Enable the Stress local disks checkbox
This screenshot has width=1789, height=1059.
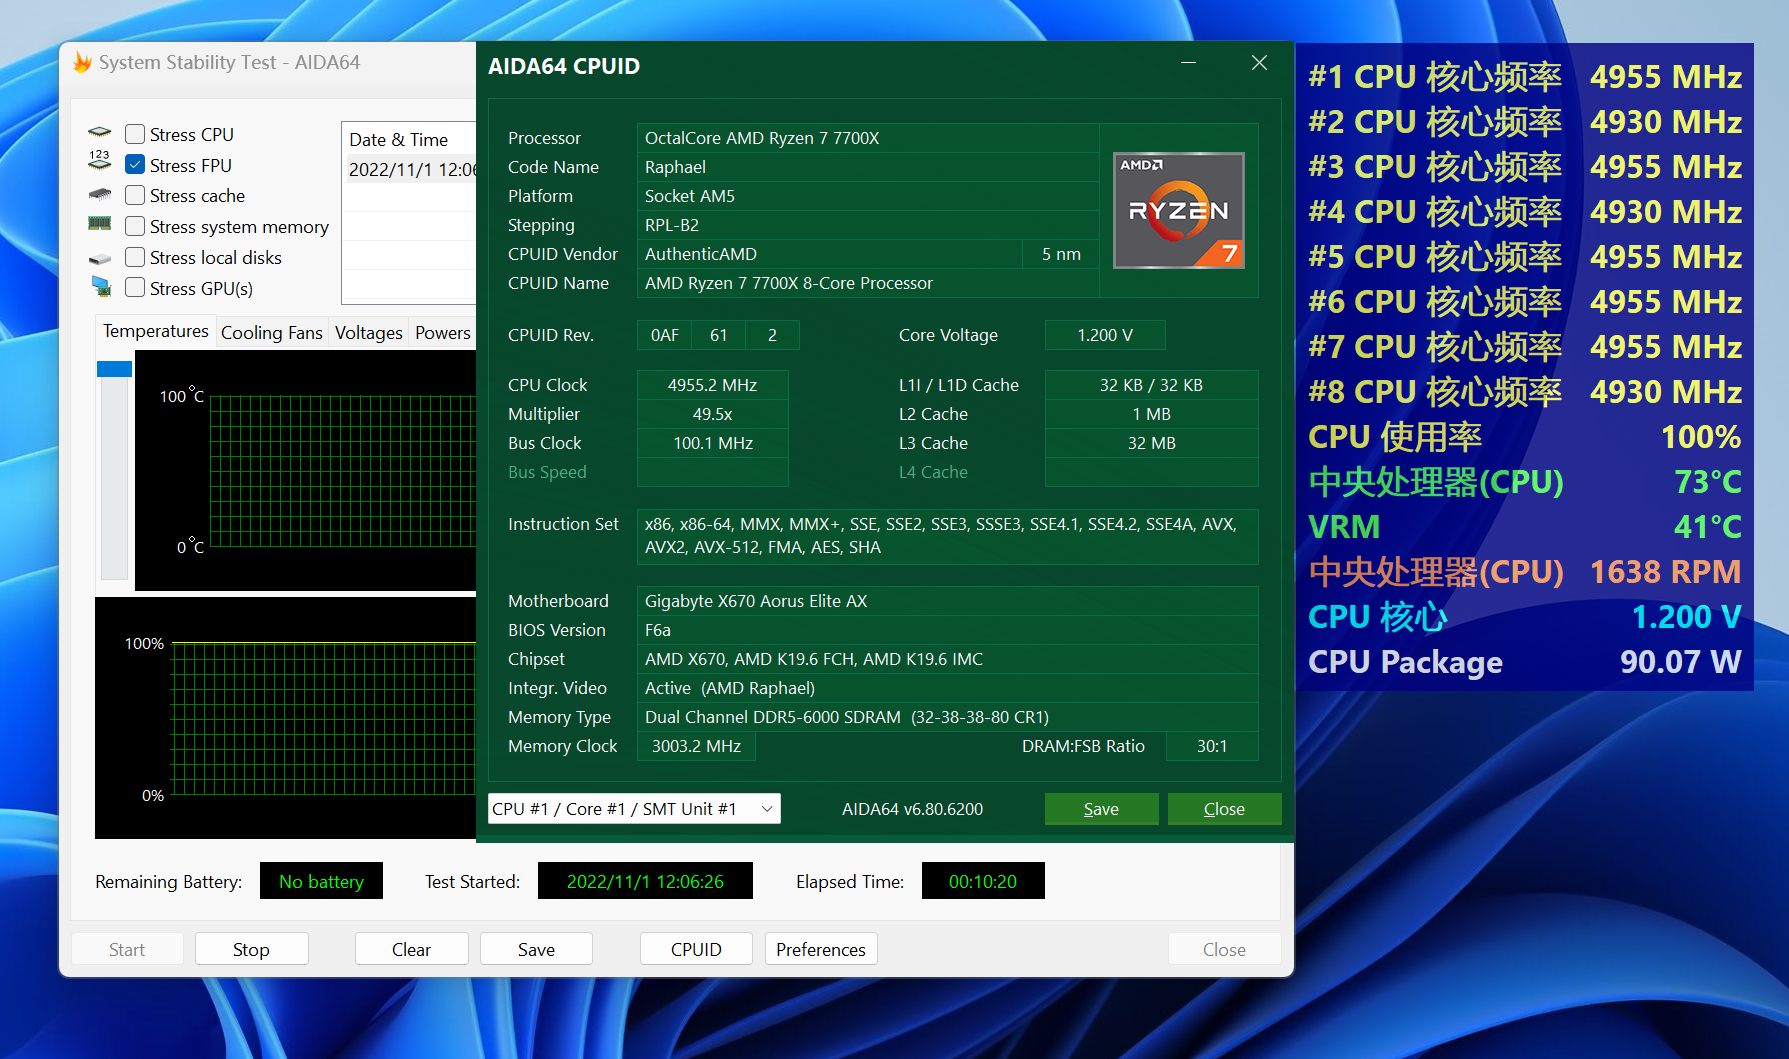(x=135, y=258)
